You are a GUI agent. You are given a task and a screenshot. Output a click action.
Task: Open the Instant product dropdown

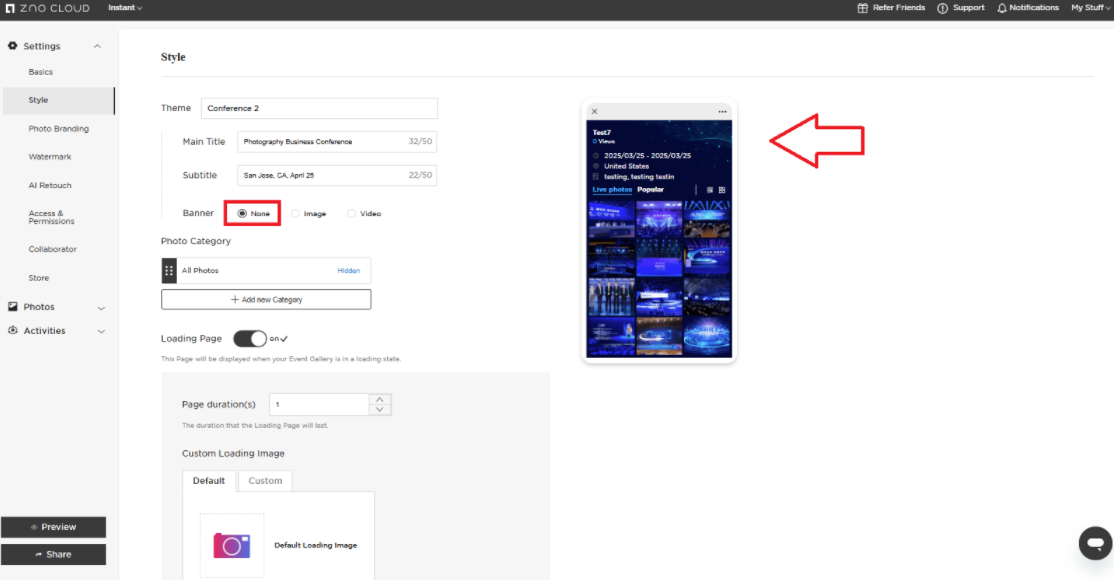[x=125, y=8]
